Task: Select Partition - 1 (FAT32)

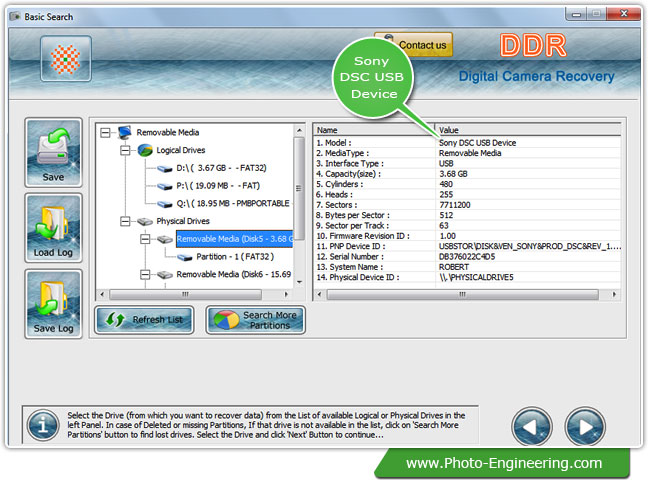Action: coord(235,257)
